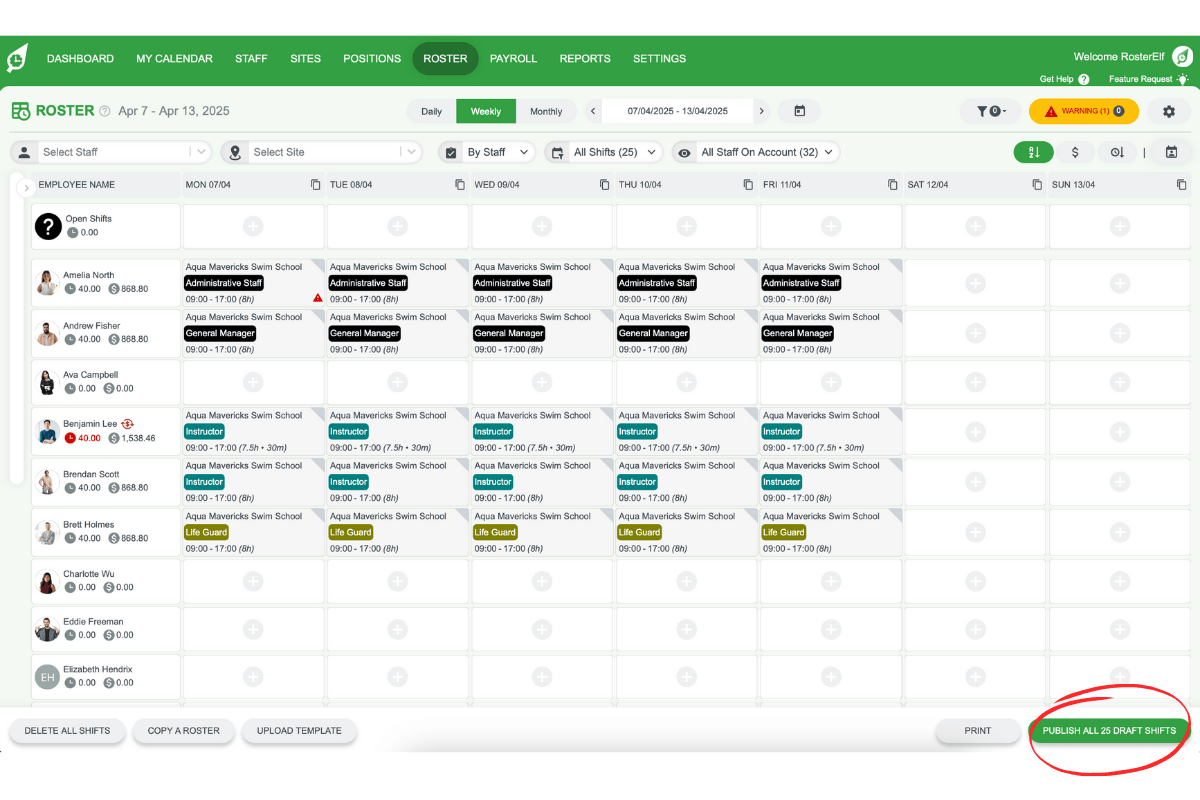Click the hours sort icon
This screenshot has width=1200, height=800.
click(1120, 152)
